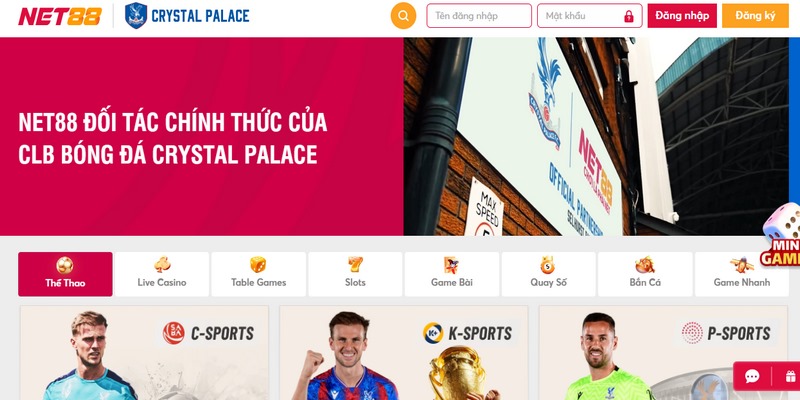Click the lock icon in password field
800x400 pixels.
pos(629,16)
